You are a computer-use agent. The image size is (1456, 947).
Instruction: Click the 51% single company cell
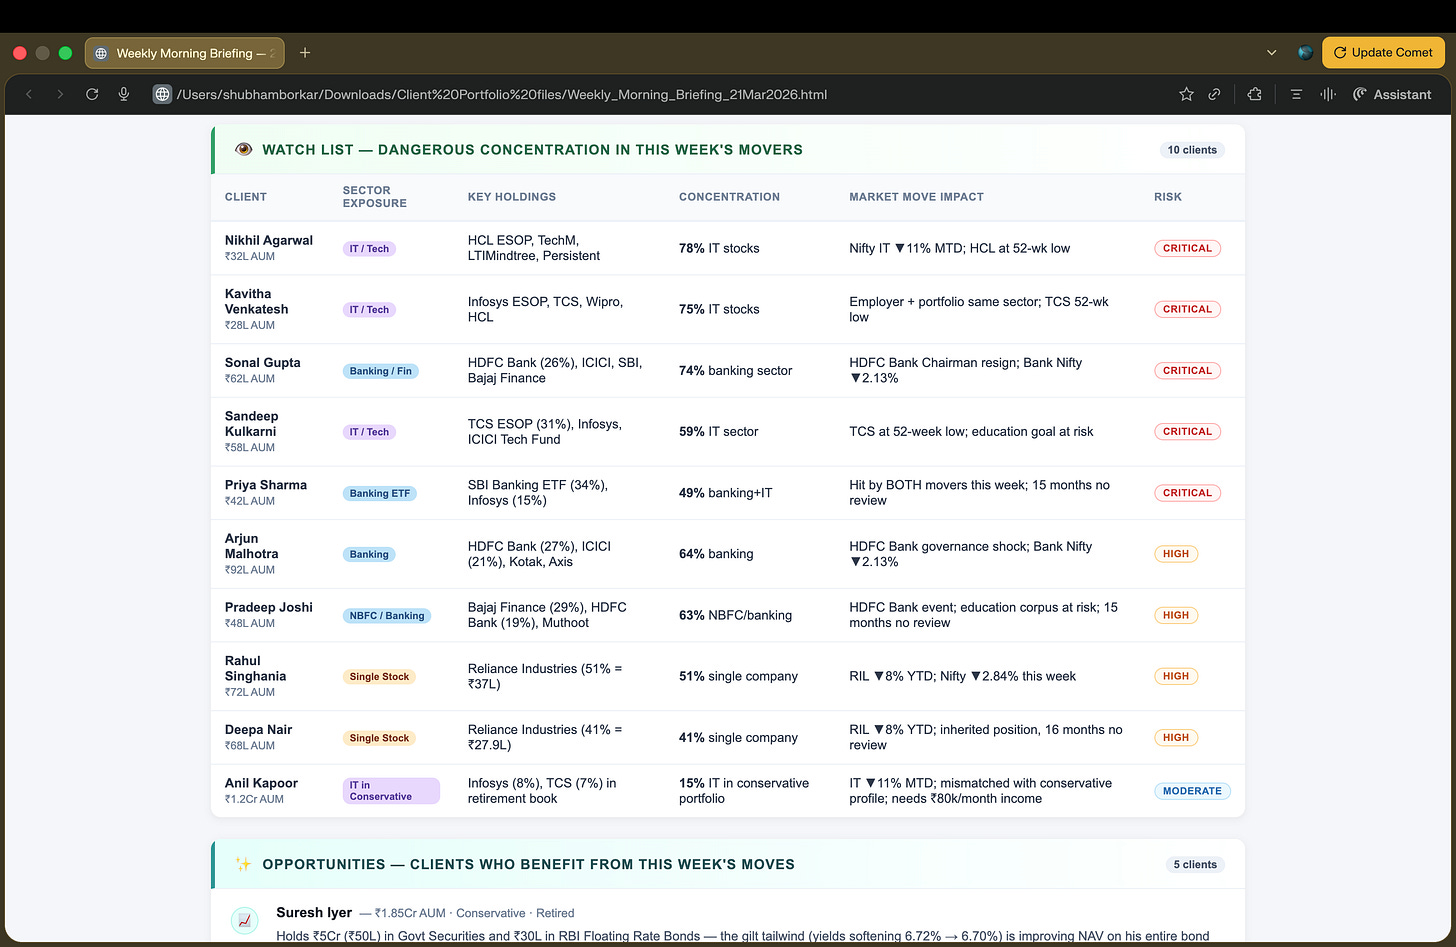pos(738,677)
